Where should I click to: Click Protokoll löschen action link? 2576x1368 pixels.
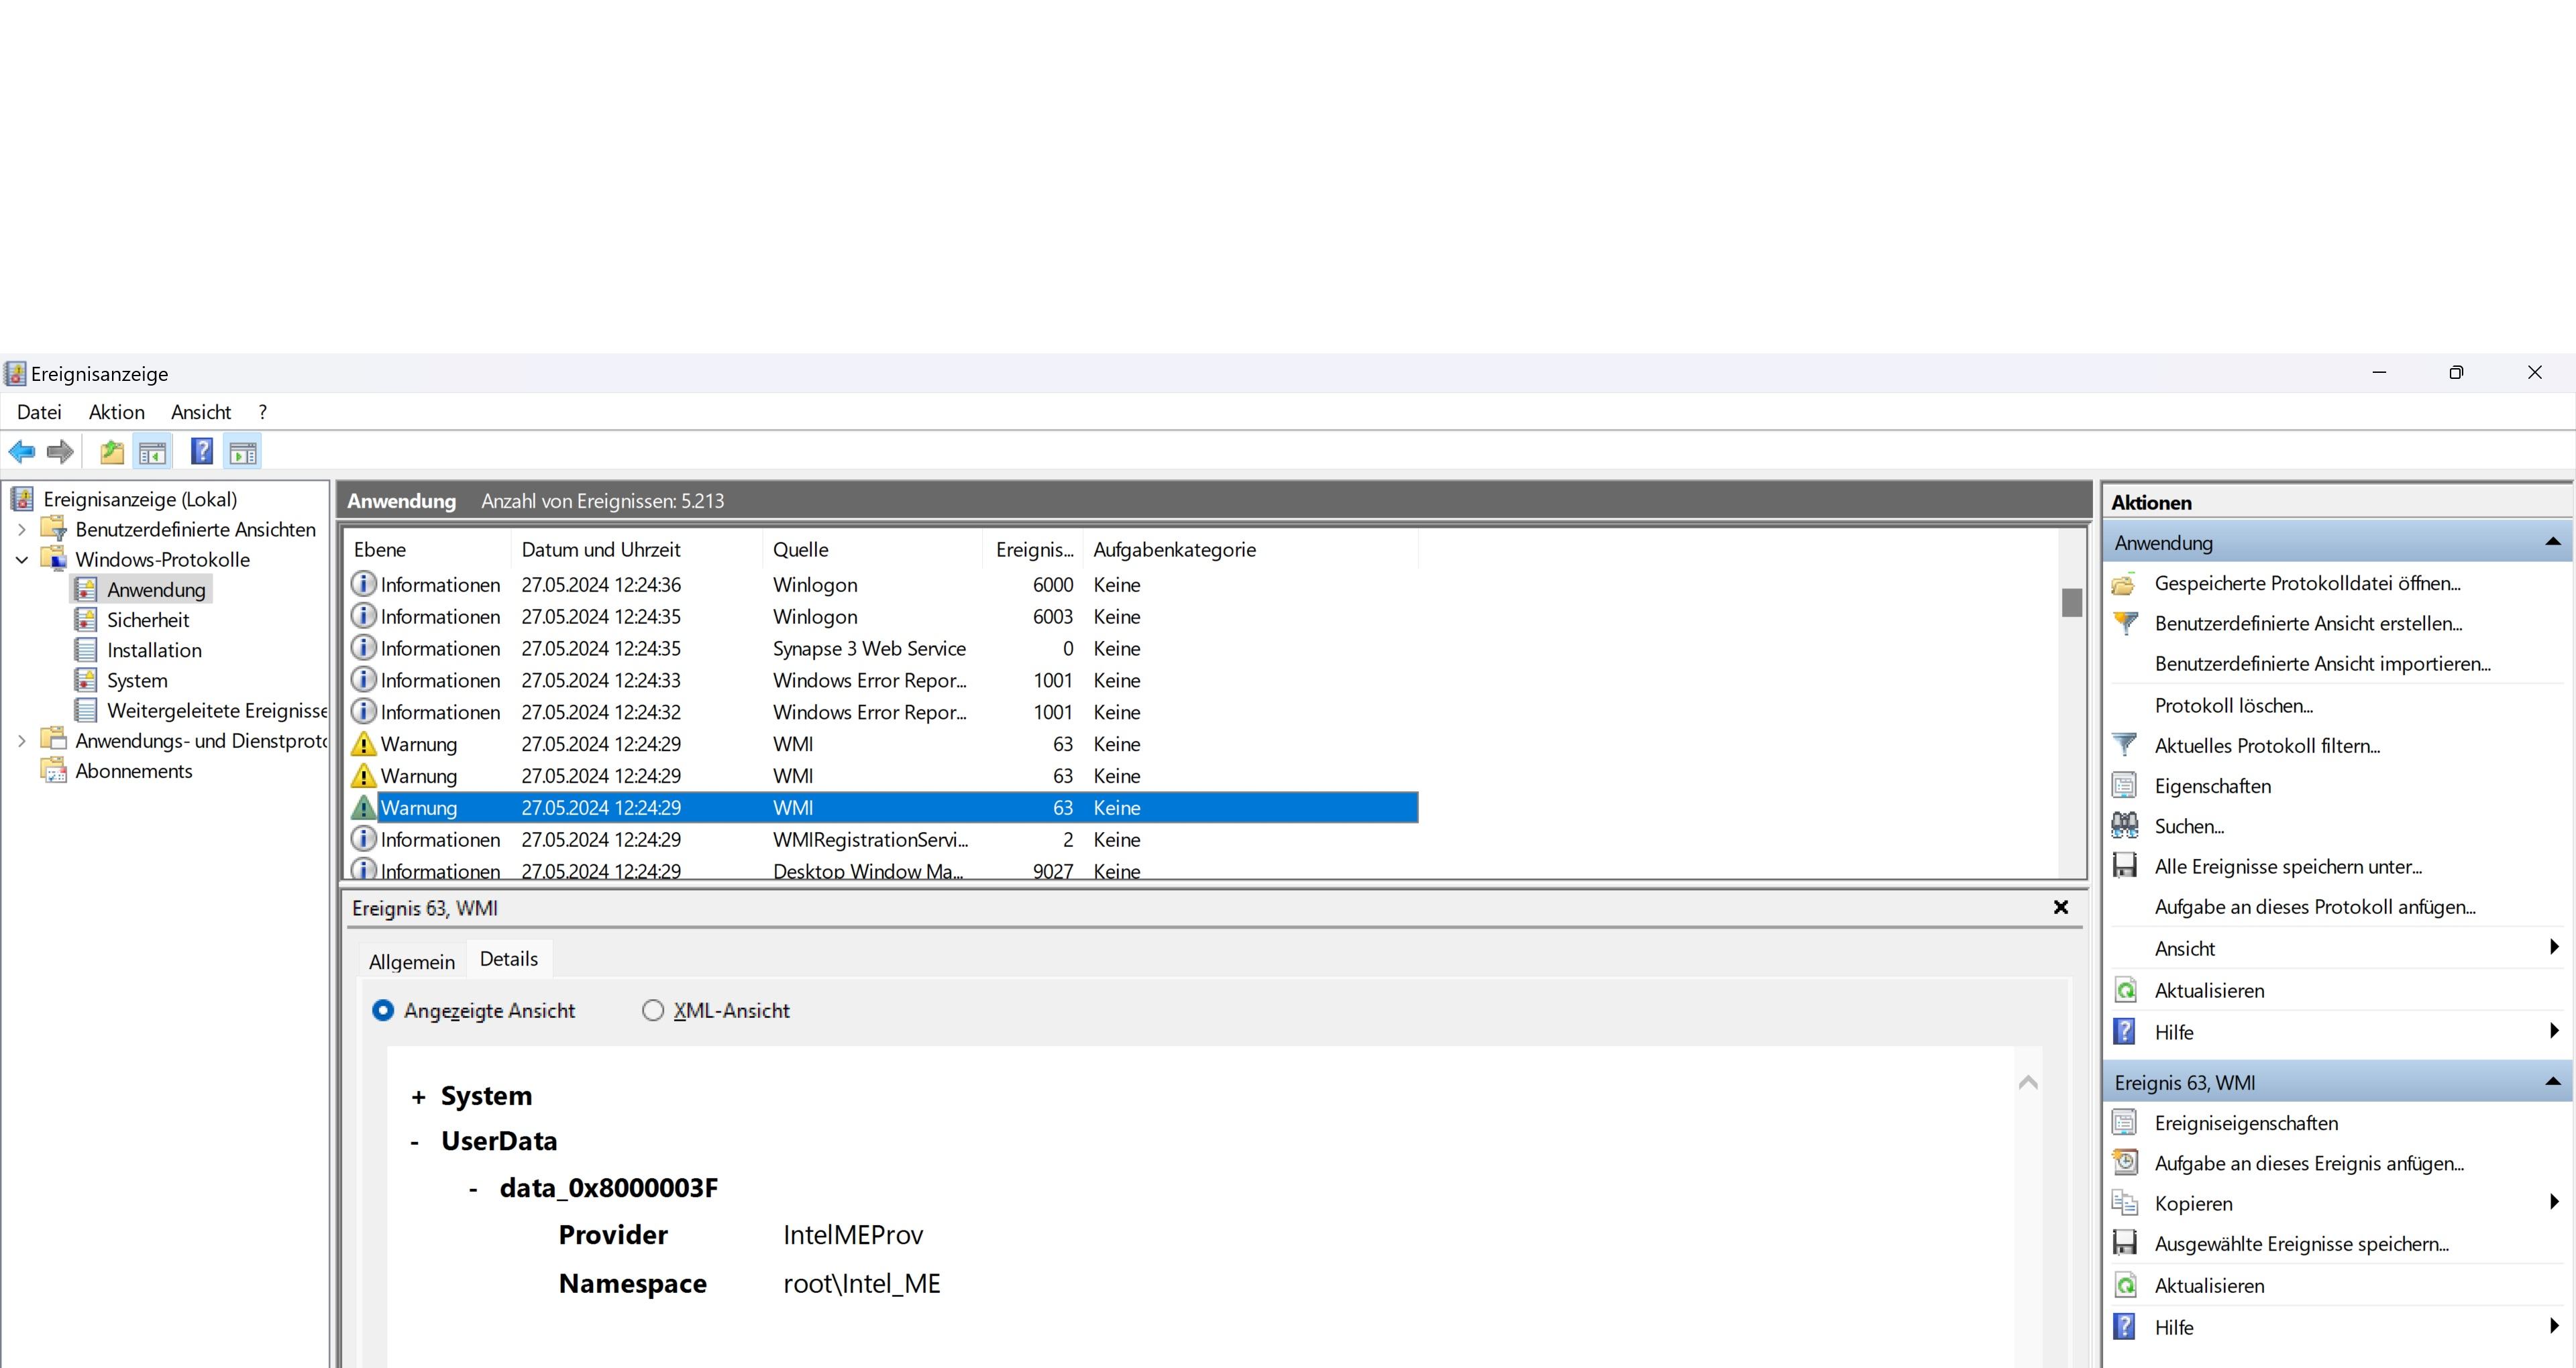coord(2233,705)
